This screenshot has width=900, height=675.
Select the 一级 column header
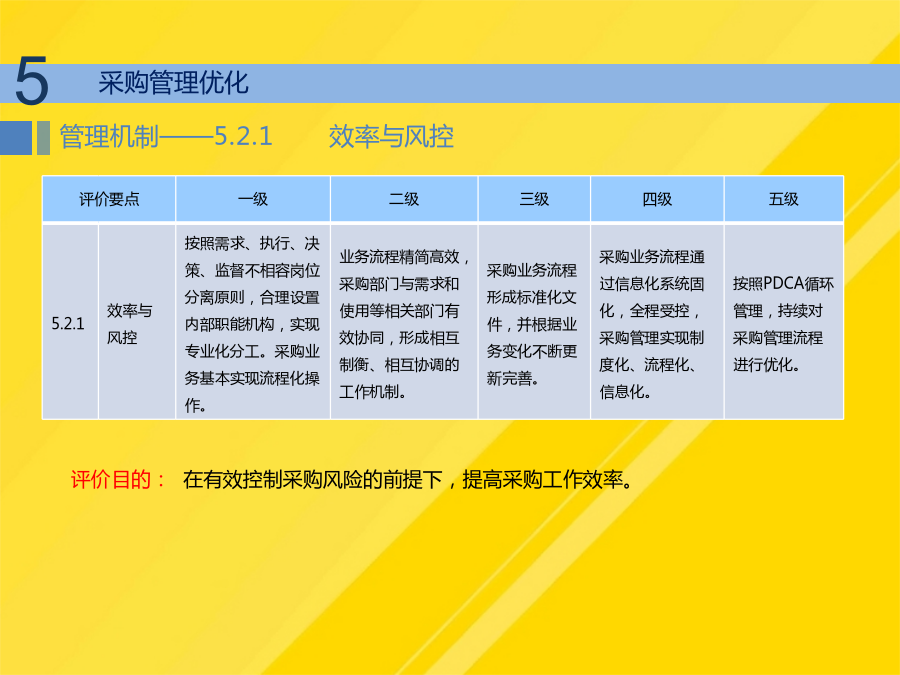(x=253, y=199)
